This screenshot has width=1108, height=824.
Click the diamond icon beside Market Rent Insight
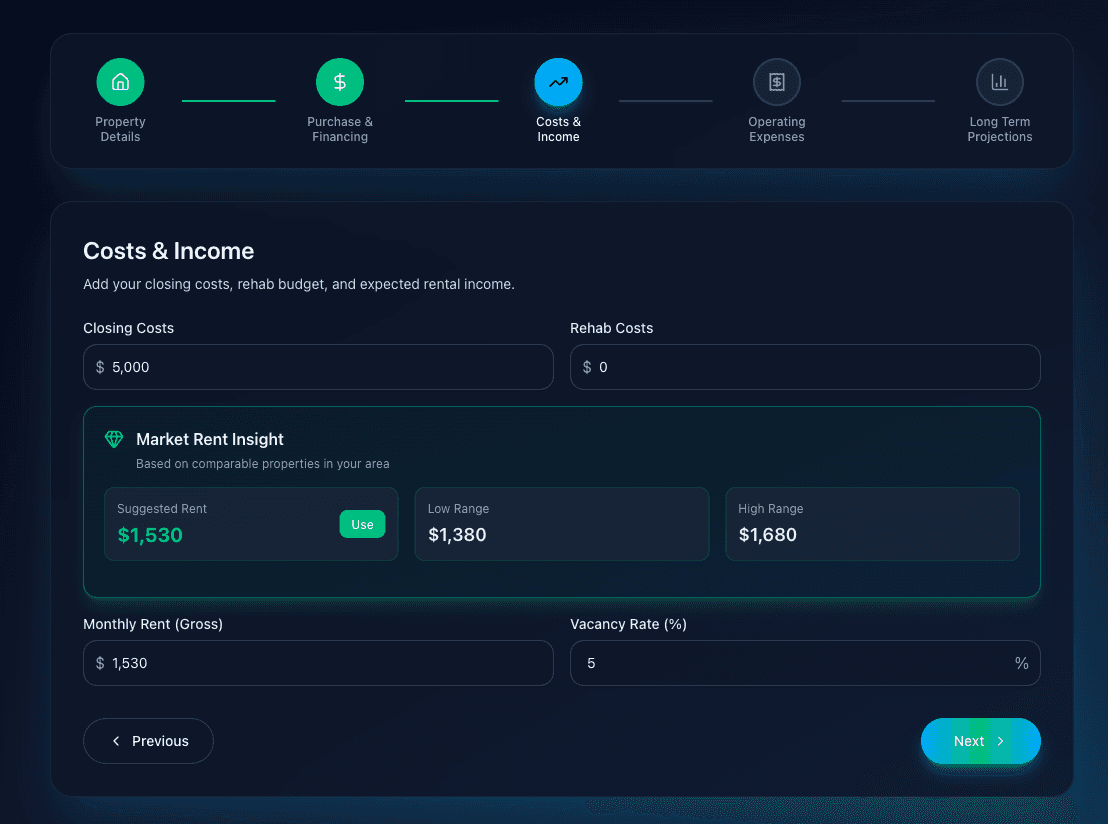click(x=114, y=439)
